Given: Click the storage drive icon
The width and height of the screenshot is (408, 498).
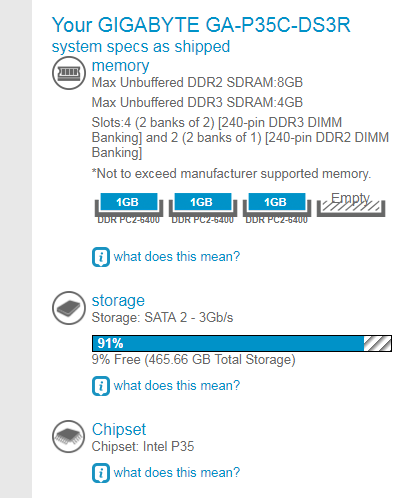Looking at the screenshot, I should (69, 308).
